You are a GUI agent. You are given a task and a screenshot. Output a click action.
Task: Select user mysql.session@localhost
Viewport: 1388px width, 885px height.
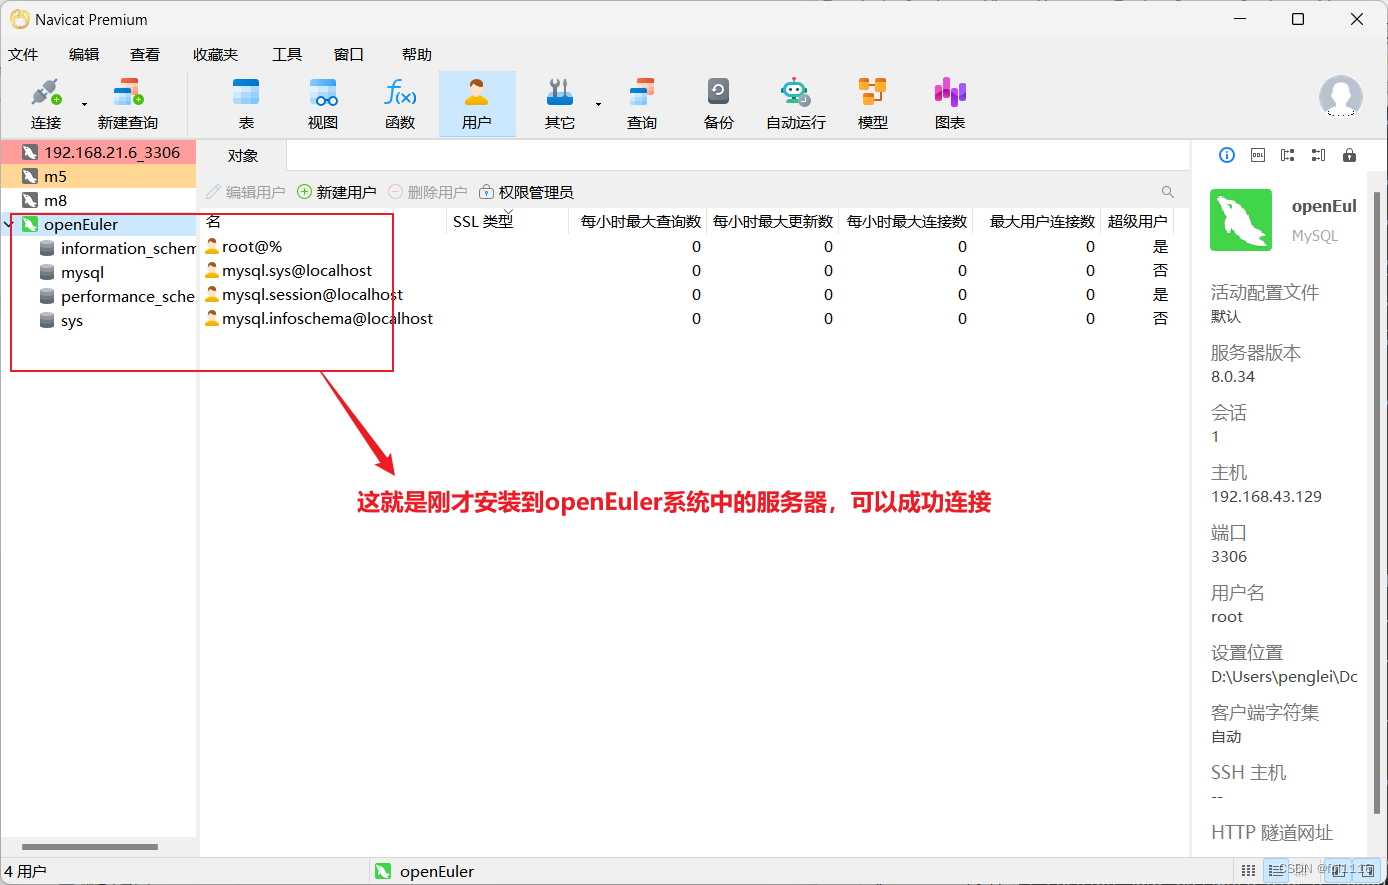[304, 294]
